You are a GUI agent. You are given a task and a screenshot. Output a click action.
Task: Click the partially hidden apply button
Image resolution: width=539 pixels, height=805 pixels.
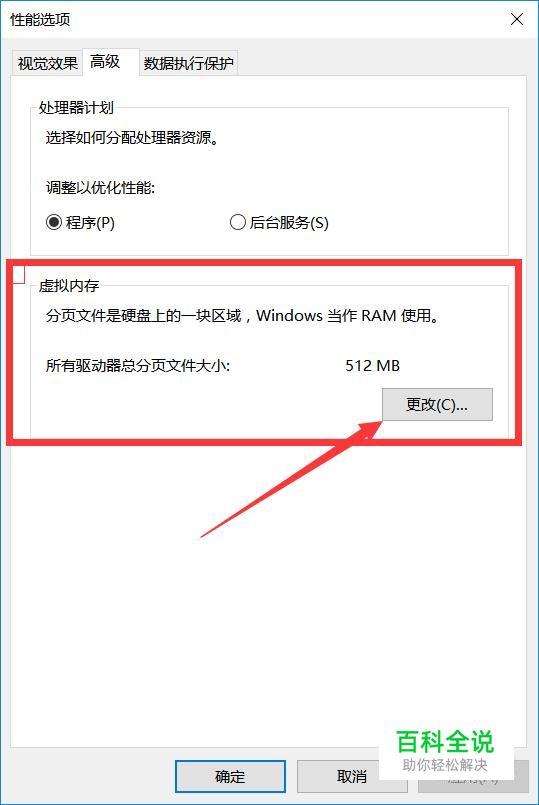473,779
